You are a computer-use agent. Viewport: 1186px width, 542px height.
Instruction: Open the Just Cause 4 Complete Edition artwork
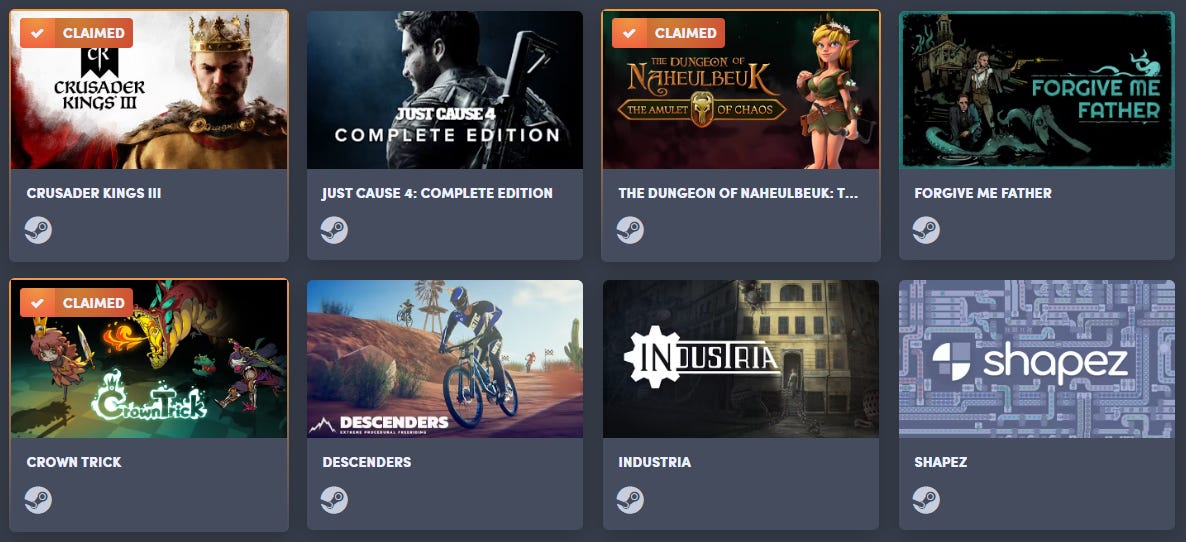pos(445,90)
